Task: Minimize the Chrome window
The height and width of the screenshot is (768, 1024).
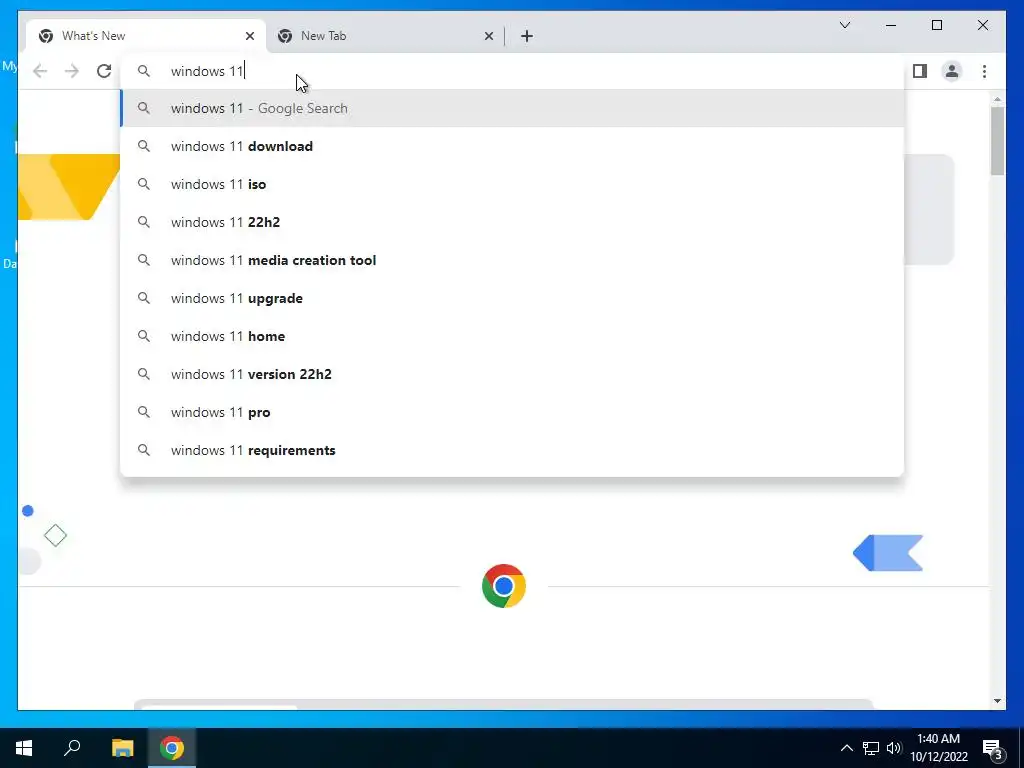Action: (891, 25)
